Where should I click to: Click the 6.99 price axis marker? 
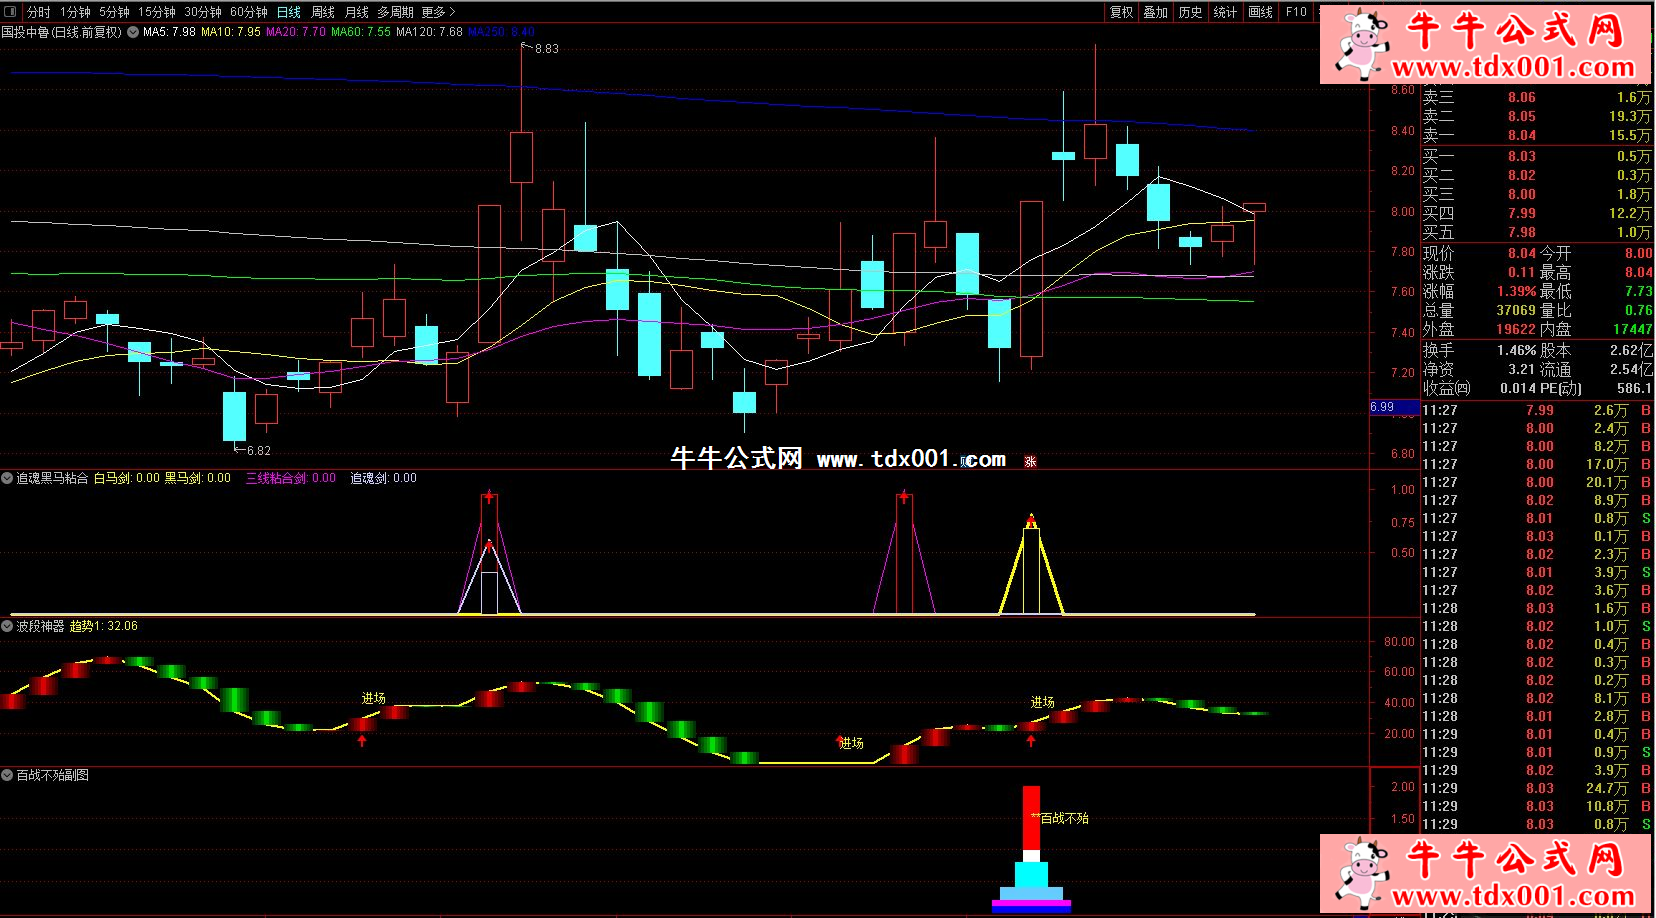tap(1394, 407)
